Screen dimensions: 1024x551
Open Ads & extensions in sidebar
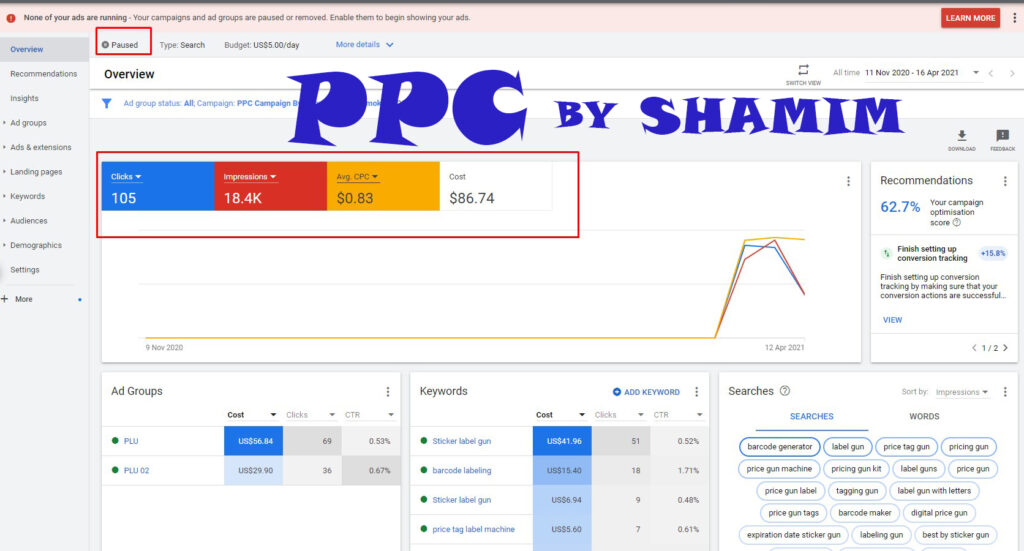click(x=40, y=148)
